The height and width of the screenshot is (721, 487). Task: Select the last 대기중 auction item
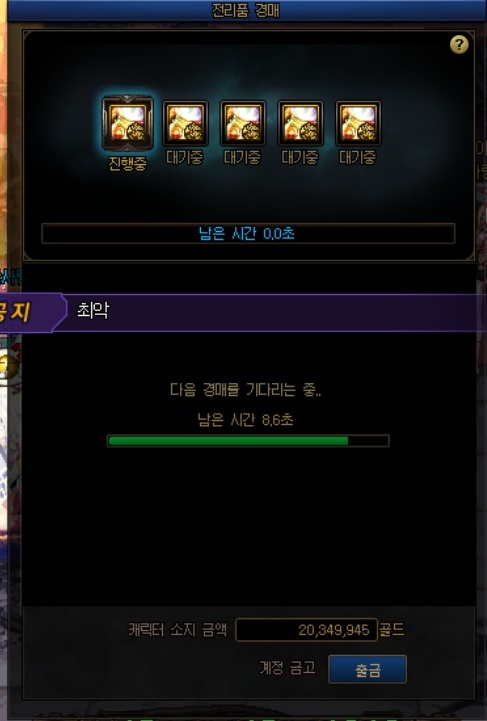point(358,123)
